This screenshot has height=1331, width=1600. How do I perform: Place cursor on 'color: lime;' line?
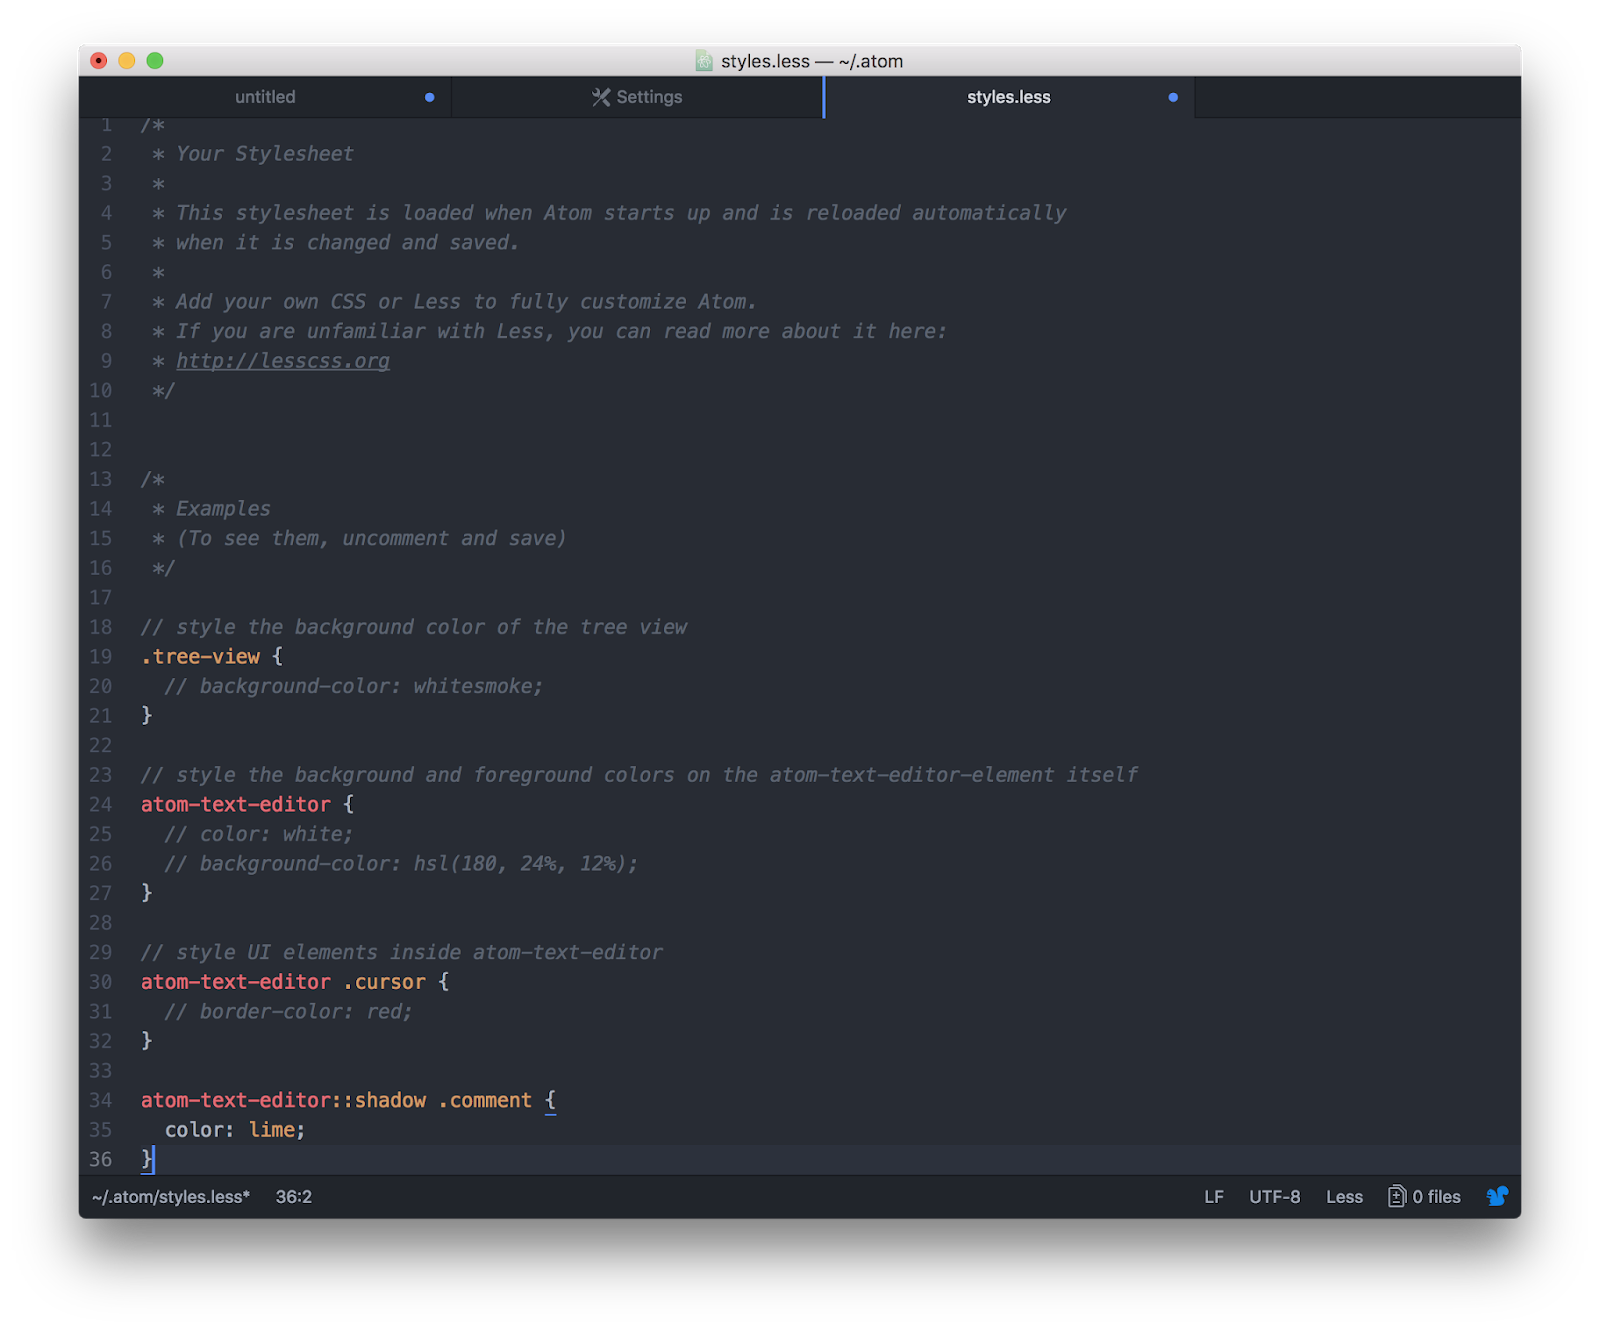click(235, 1129)
